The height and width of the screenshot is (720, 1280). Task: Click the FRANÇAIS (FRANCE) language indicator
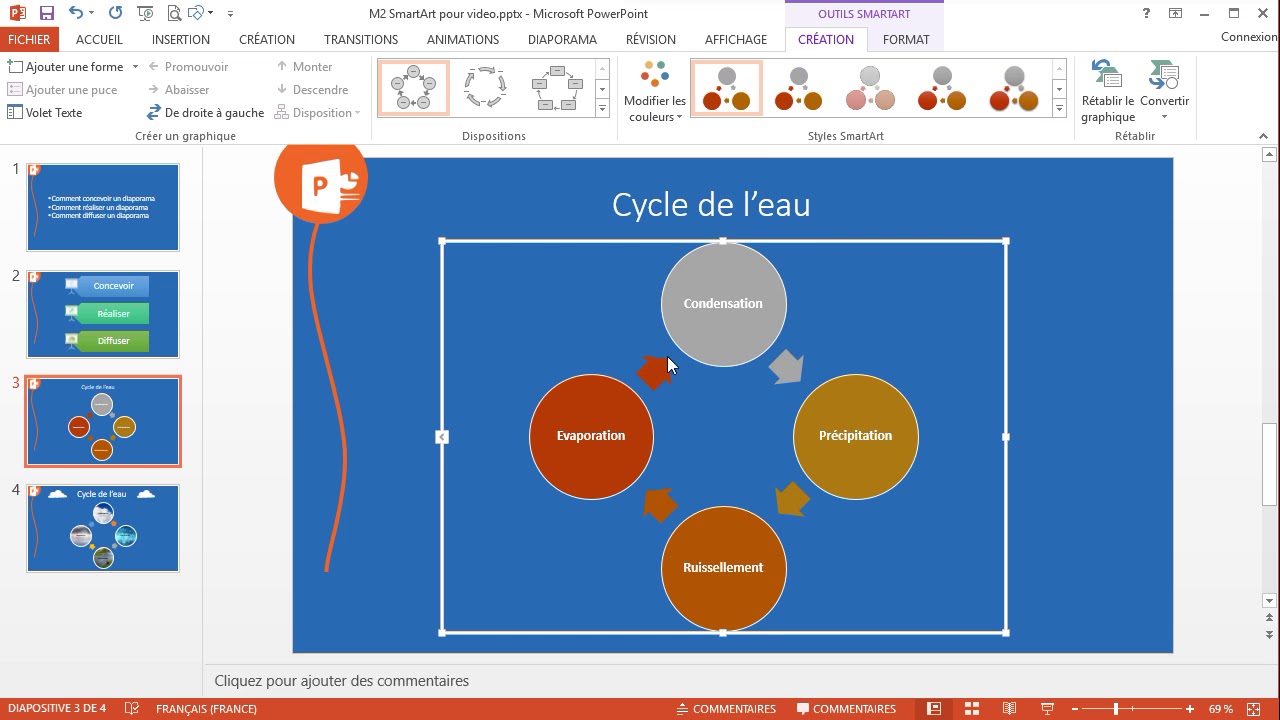point(206,709)
